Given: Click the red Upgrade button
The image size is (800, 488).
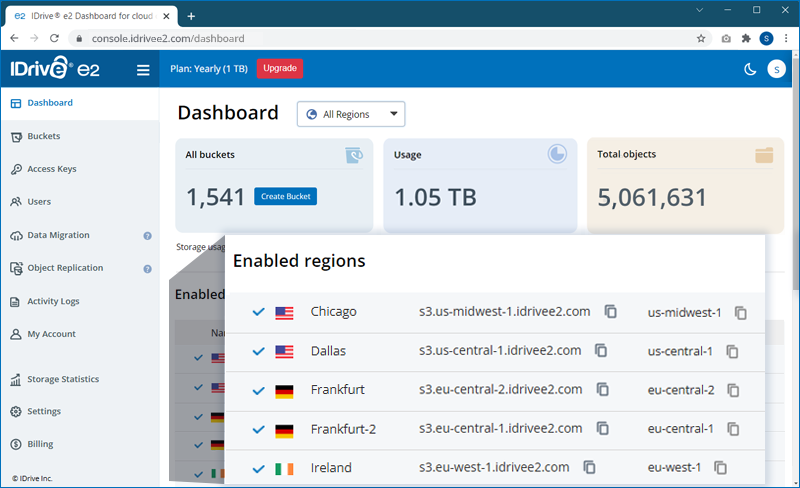Looking at the screenshot, I should click(280, 68).
